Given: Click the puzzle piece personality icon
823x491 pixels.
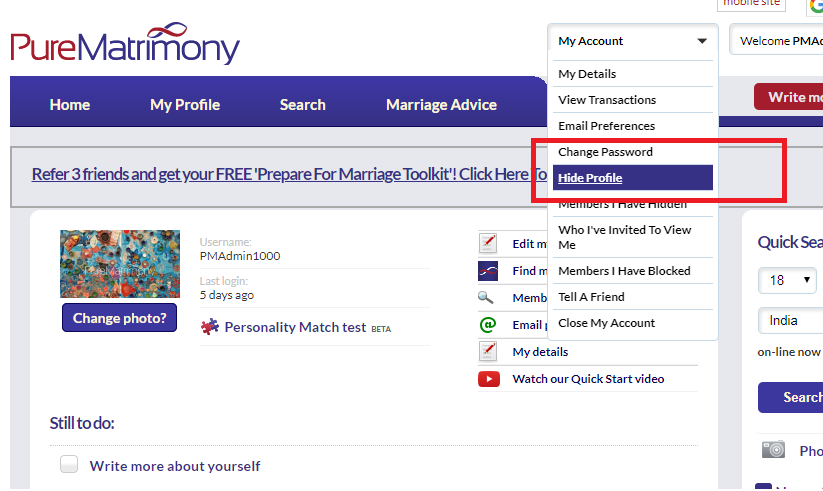Looking at the screenshot, I should click(x=210, y=327).
